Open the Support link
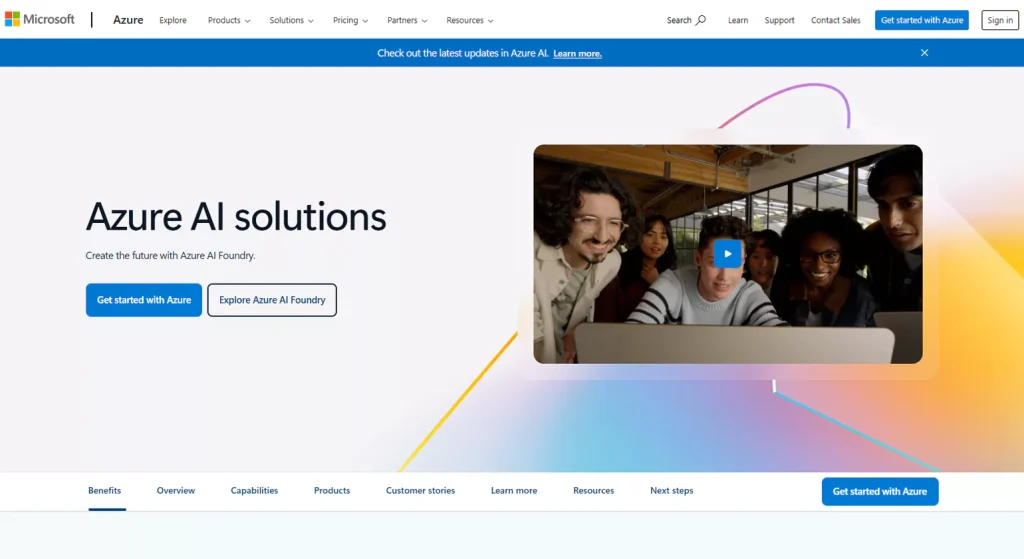Viewport: 1024px width, 559px height. (779, 20)
